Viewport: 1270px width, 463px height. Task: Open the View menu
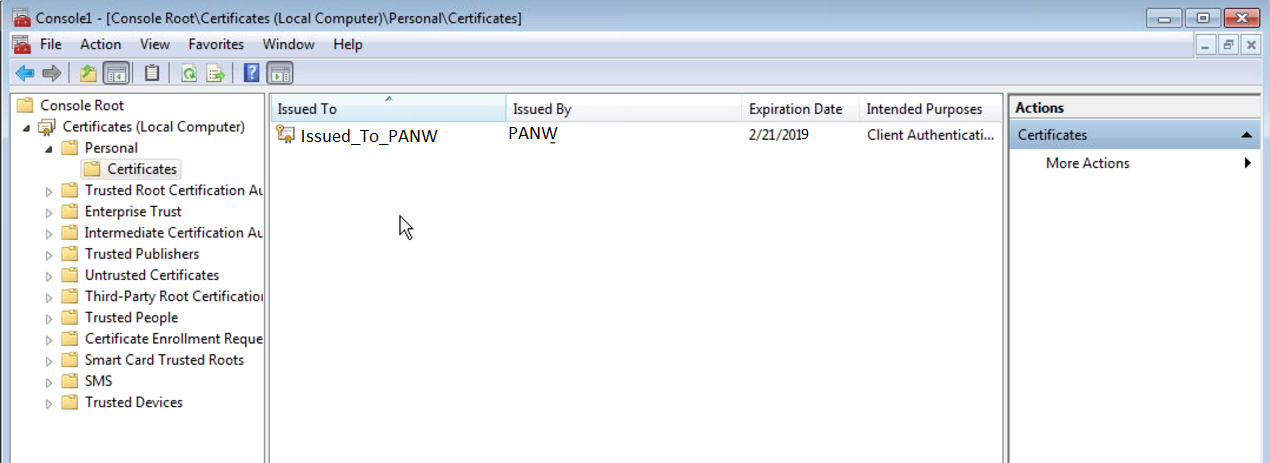coord(155,44)
